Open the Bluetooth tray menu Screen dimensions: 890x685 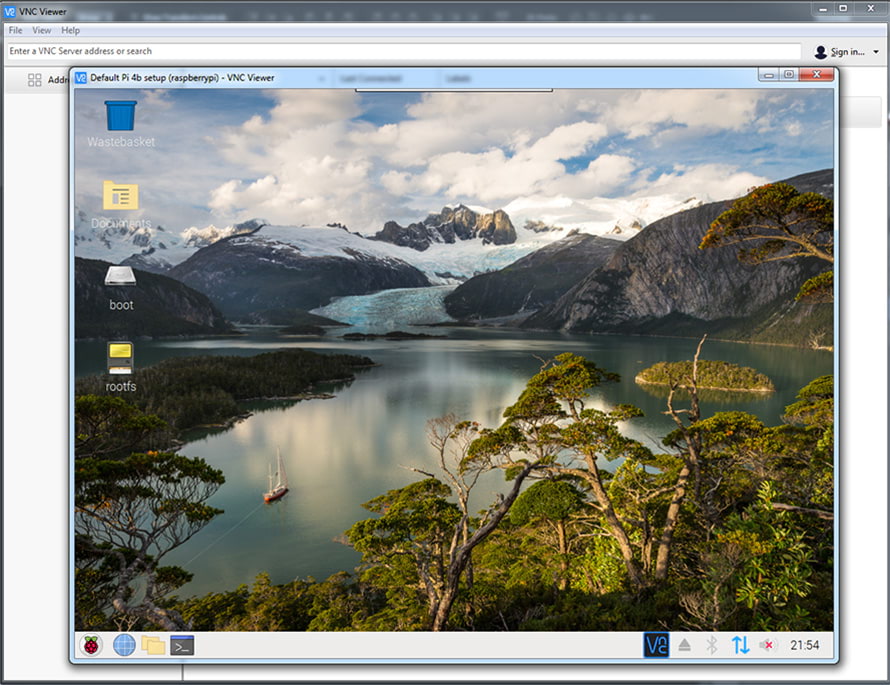712,645
